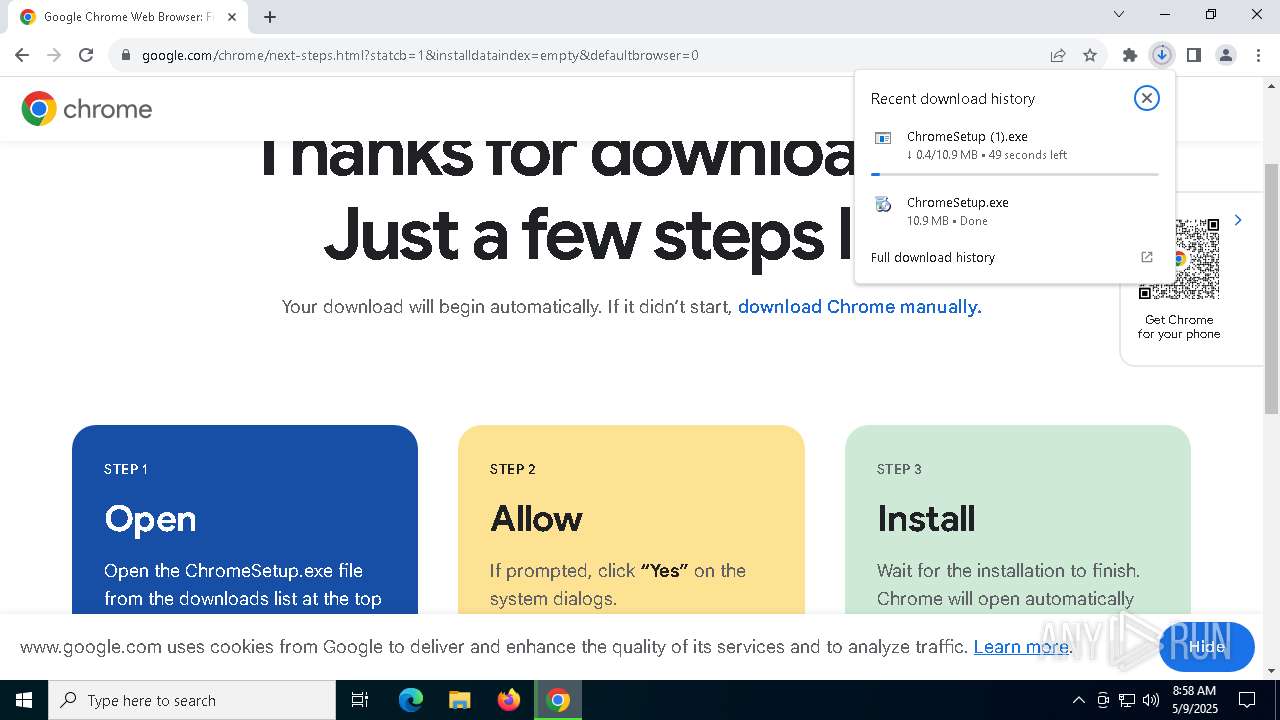Open the Extensions puzzle icon
The image size is (1280, 720).
tap(1130, 55)
